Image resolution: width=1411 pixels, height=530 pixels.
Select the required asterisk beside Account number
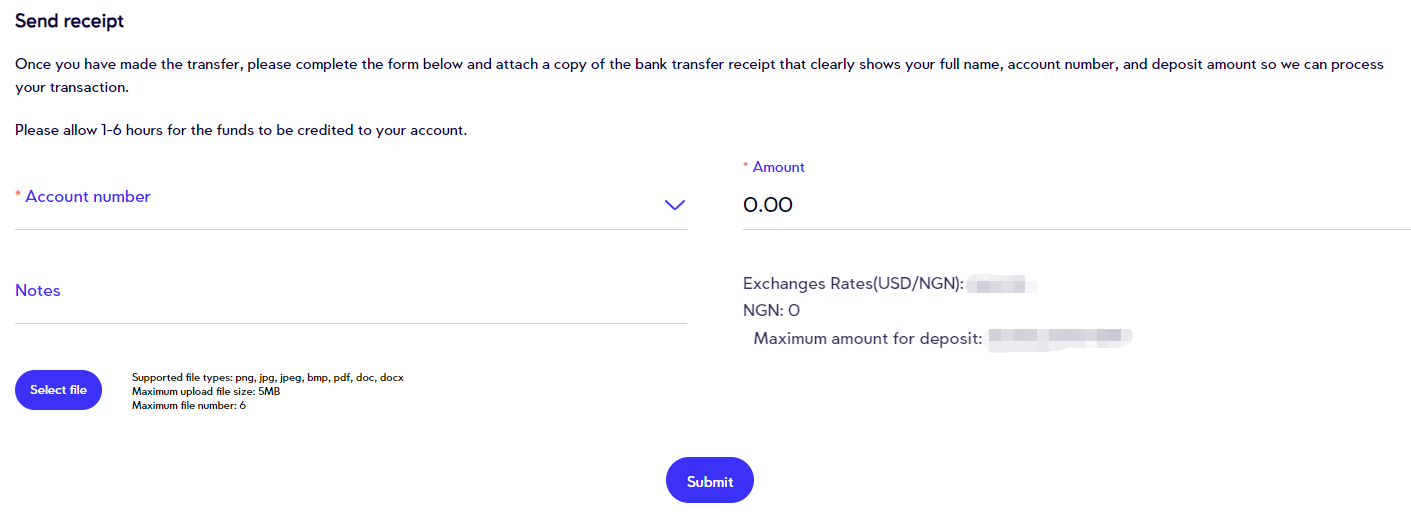[18, 196]
